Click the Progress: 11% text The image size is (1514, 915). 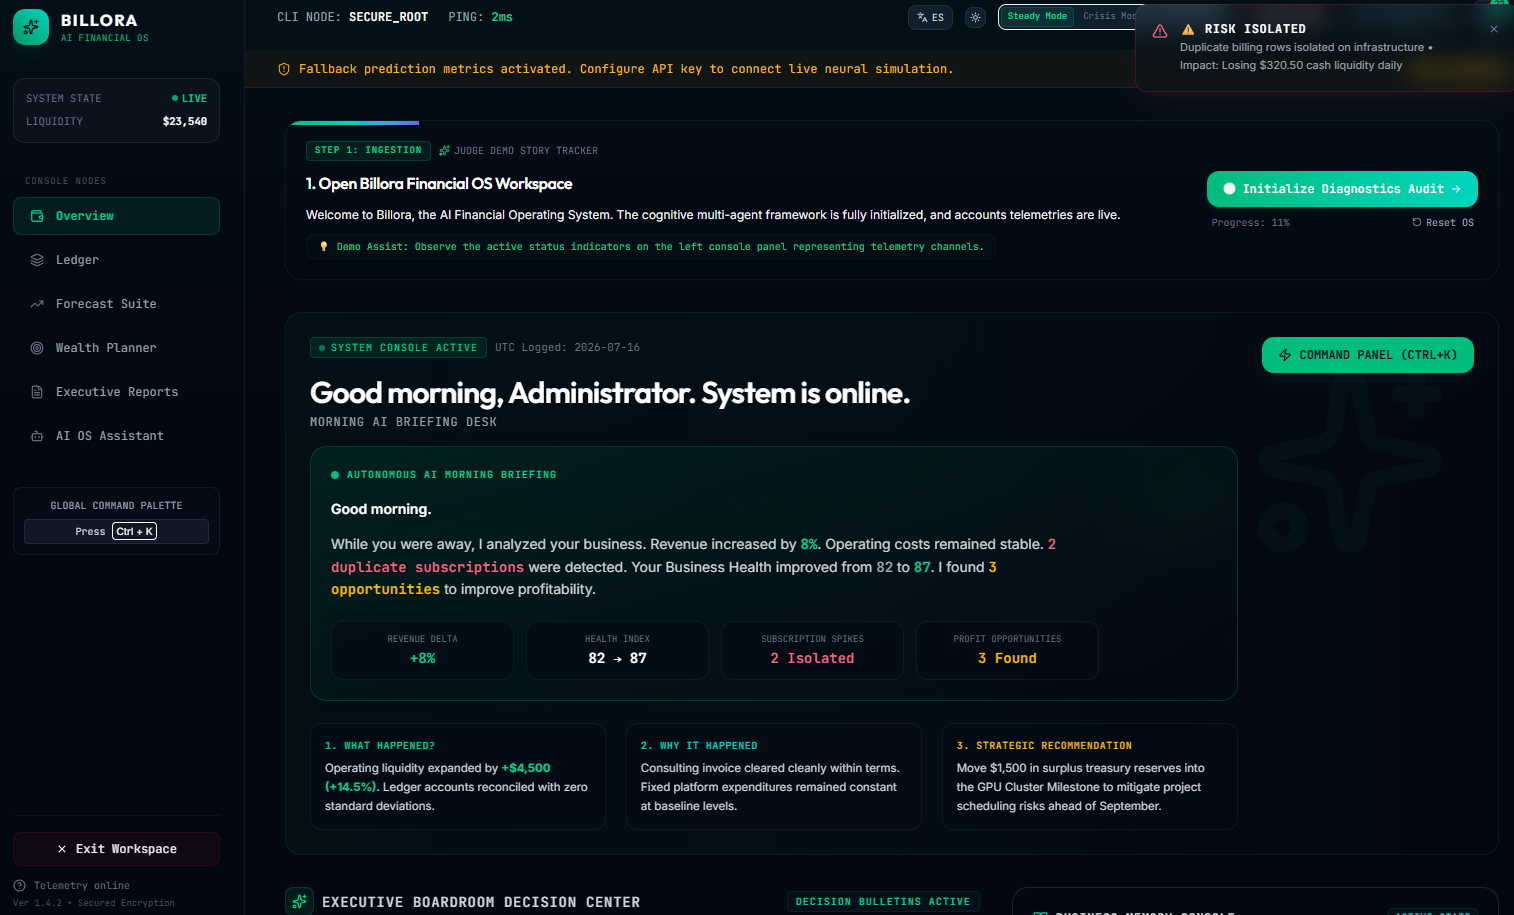[1250, 223]
